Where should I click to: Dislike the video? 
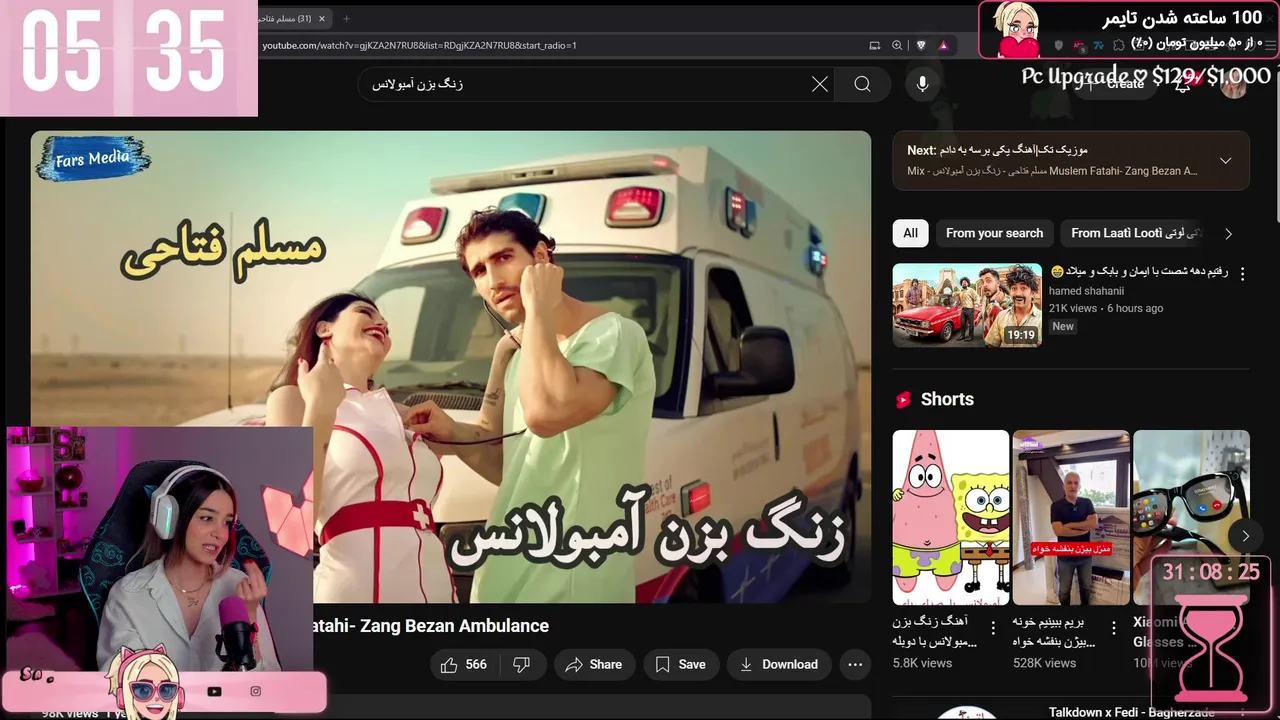521,664
